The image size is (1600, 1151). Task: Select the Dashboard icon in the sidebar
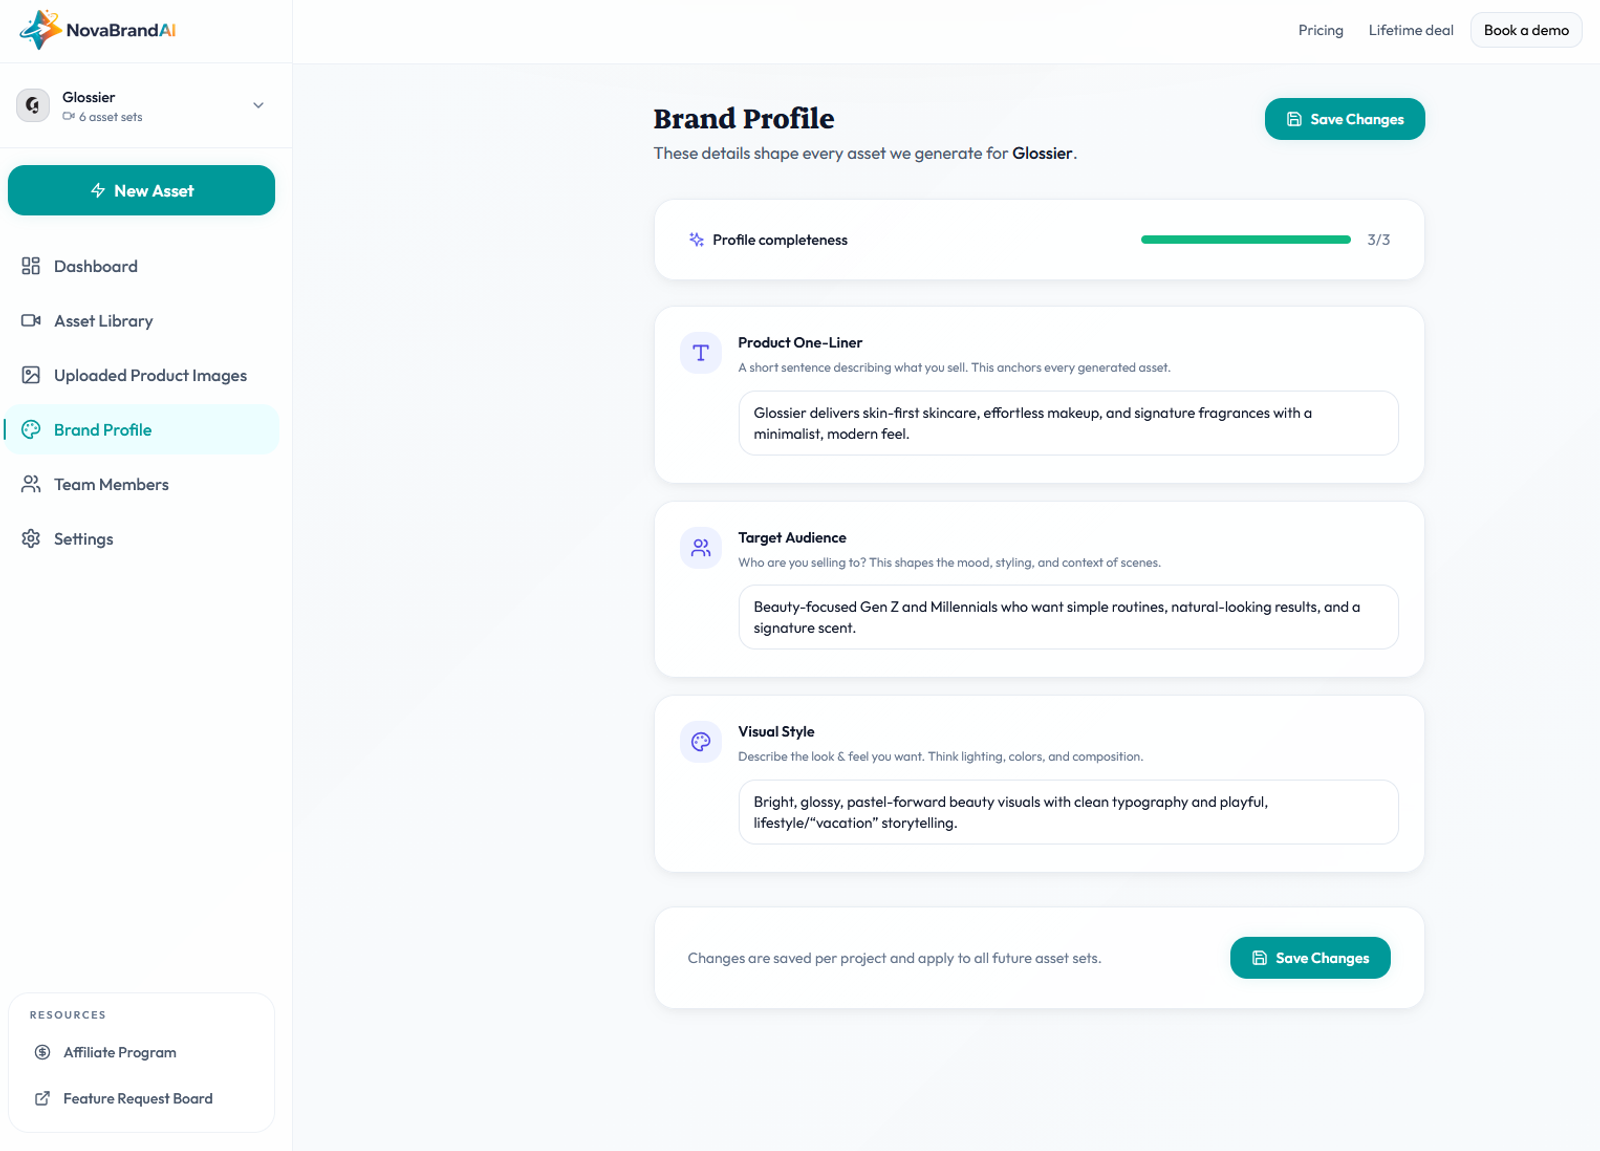pyautogui.click(x=31, y=266)
